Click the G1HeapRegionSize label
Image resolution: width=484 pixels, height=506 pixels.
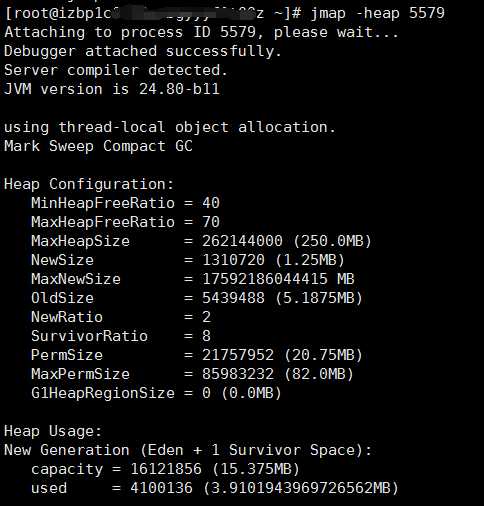point(103,393)
